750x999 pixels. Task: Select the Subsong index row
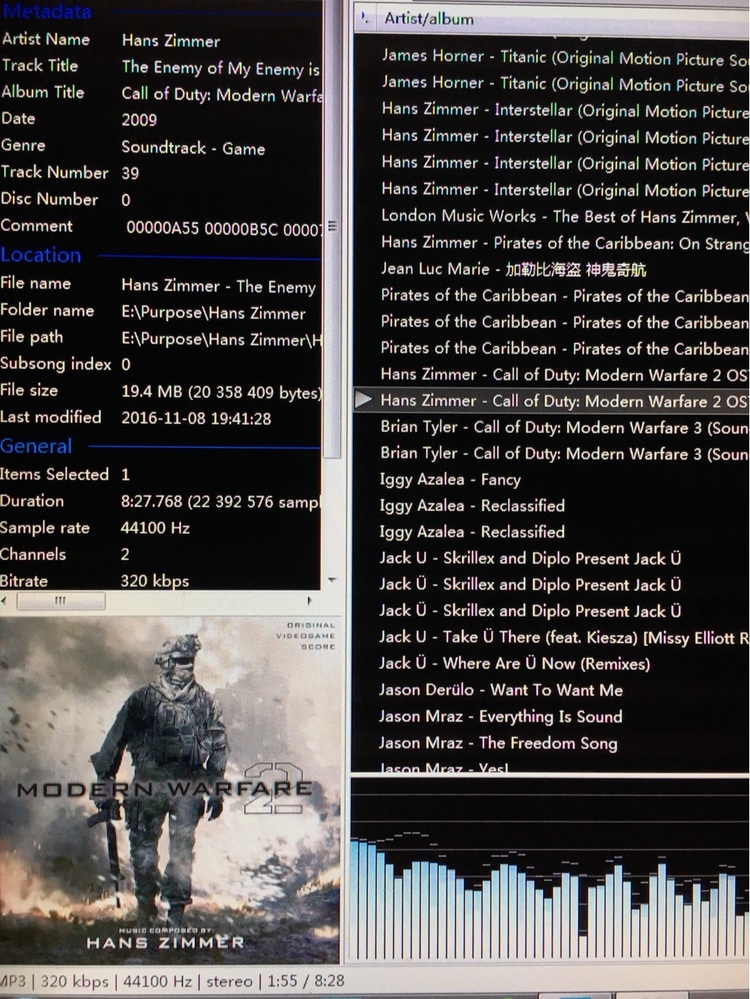tap(161, 364)
